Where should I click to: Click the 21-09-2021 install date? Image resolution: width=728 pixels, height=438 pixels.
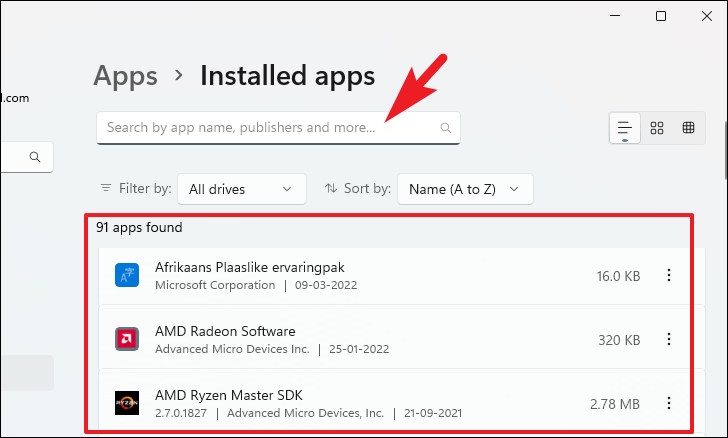tap(433, 413)
